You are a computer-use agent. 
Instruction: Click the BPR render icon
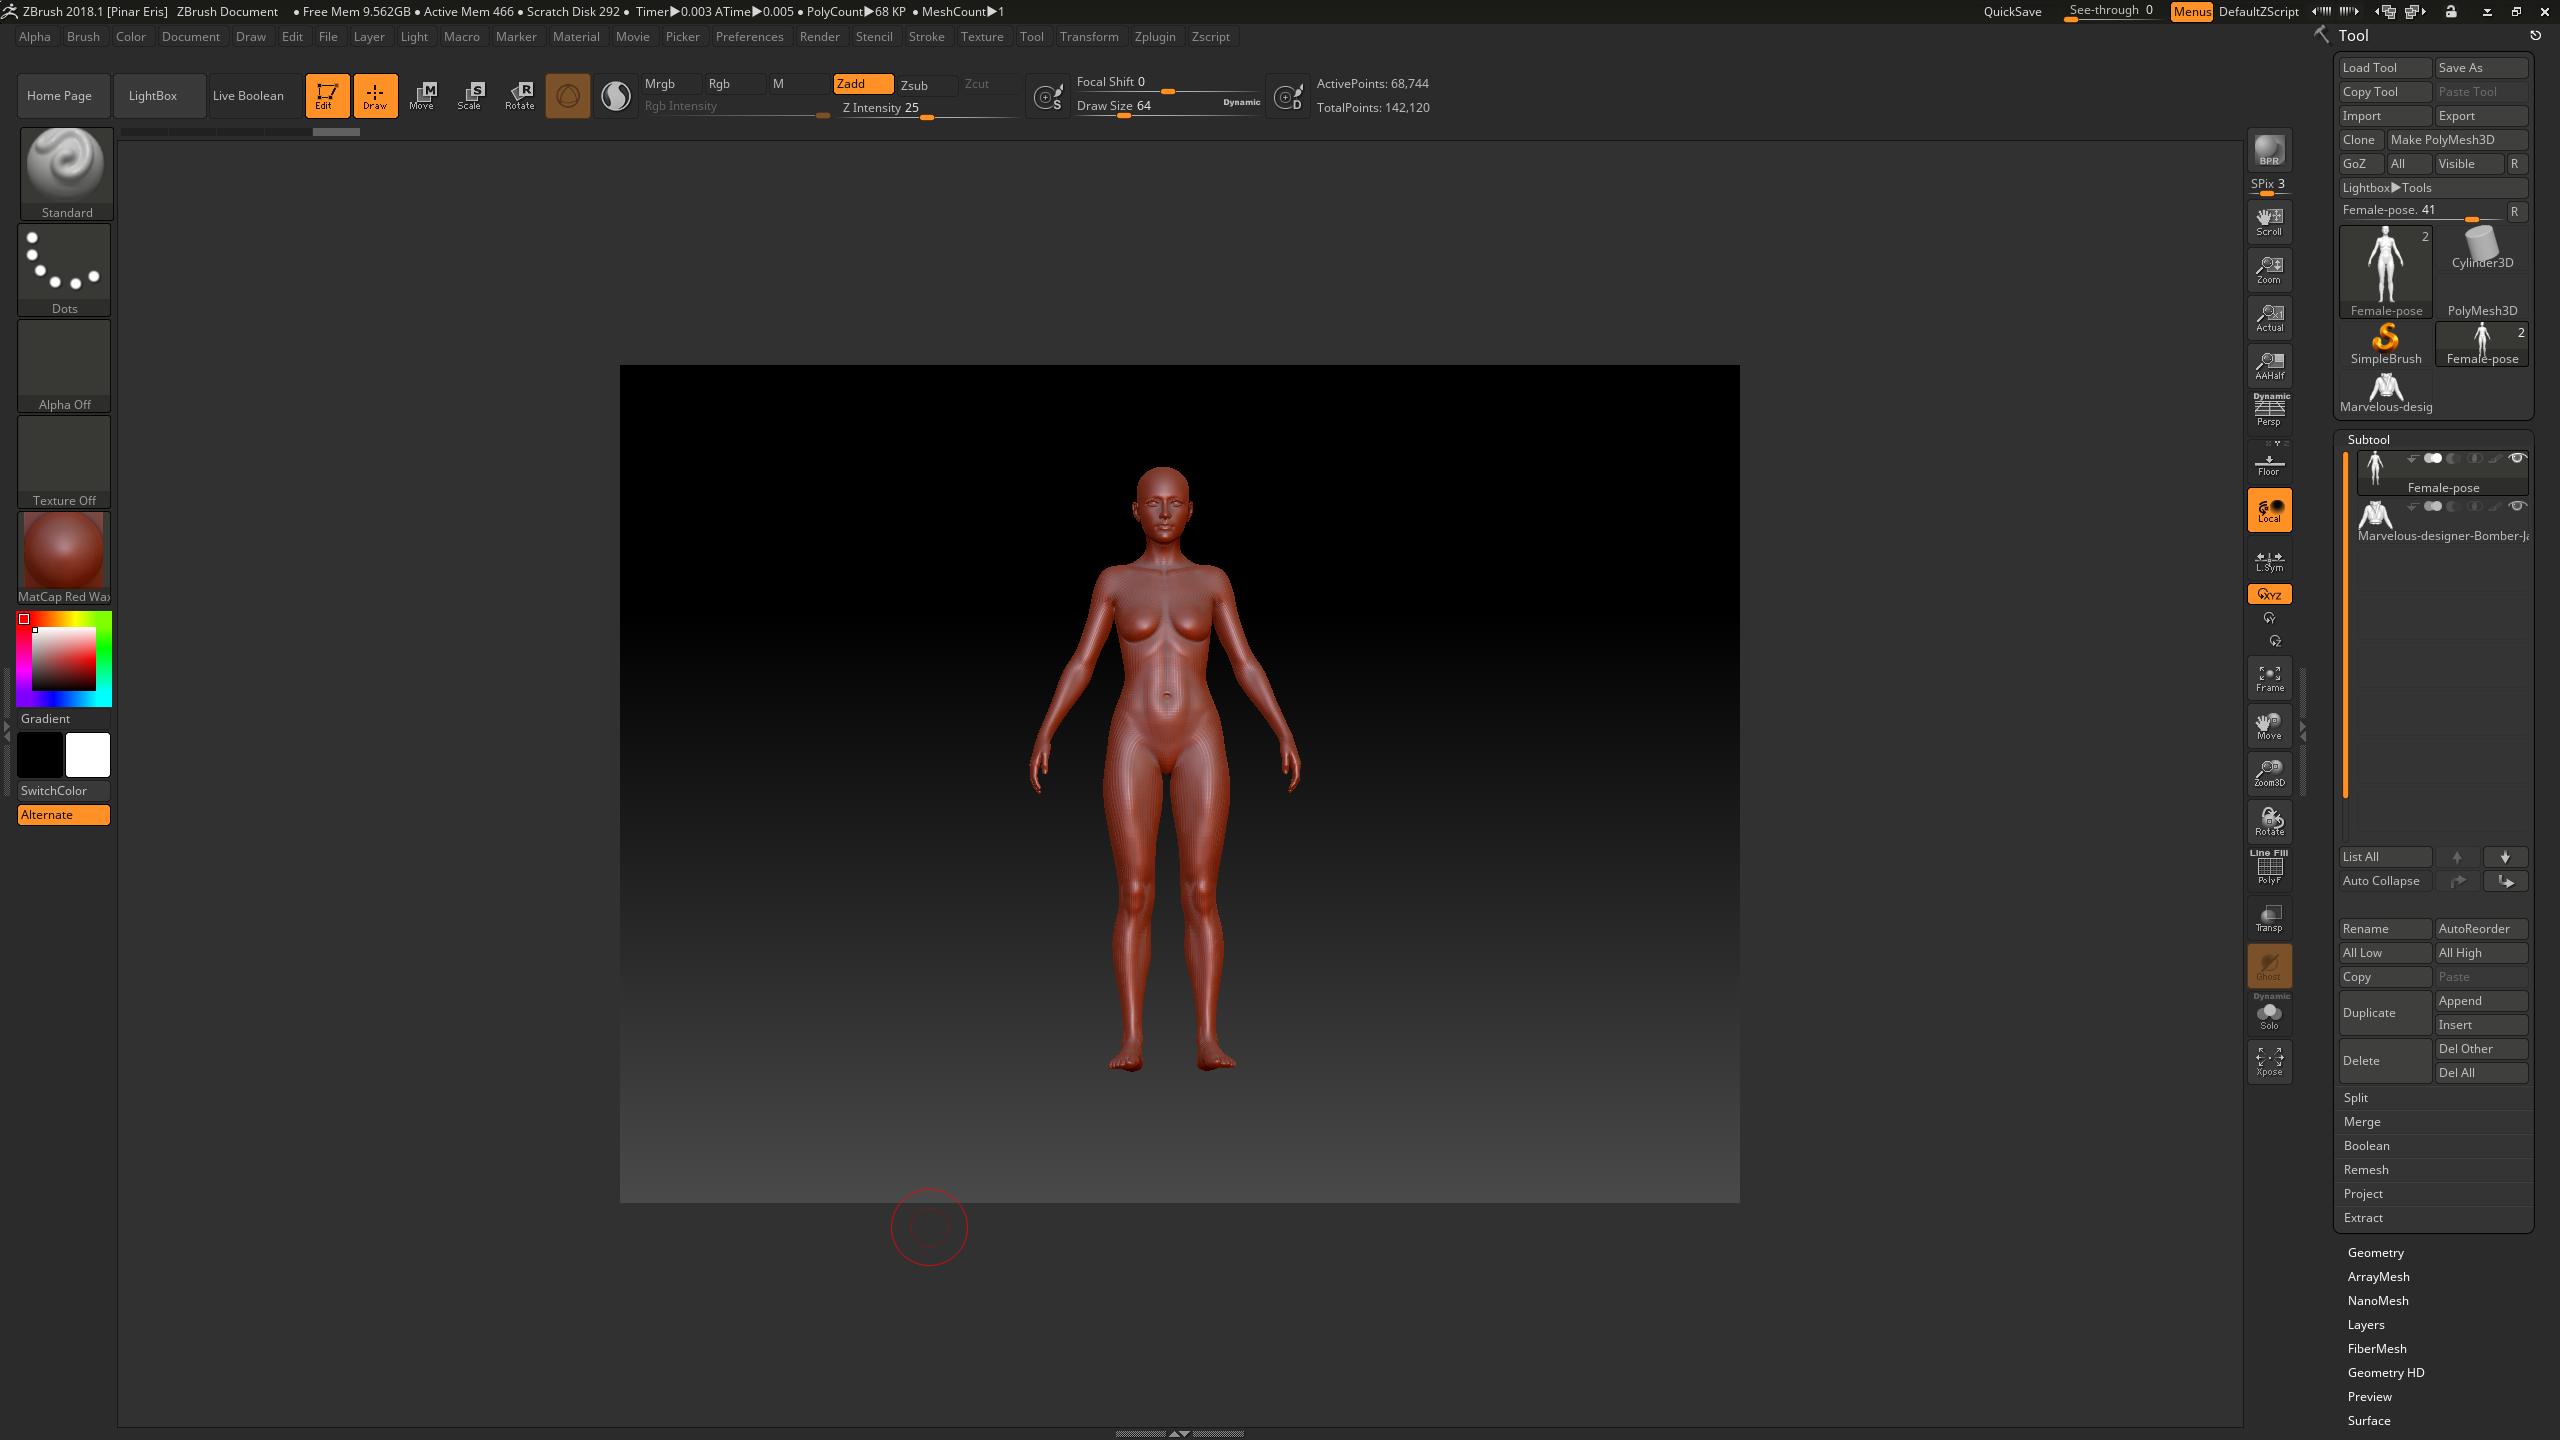click(2269, 151)
